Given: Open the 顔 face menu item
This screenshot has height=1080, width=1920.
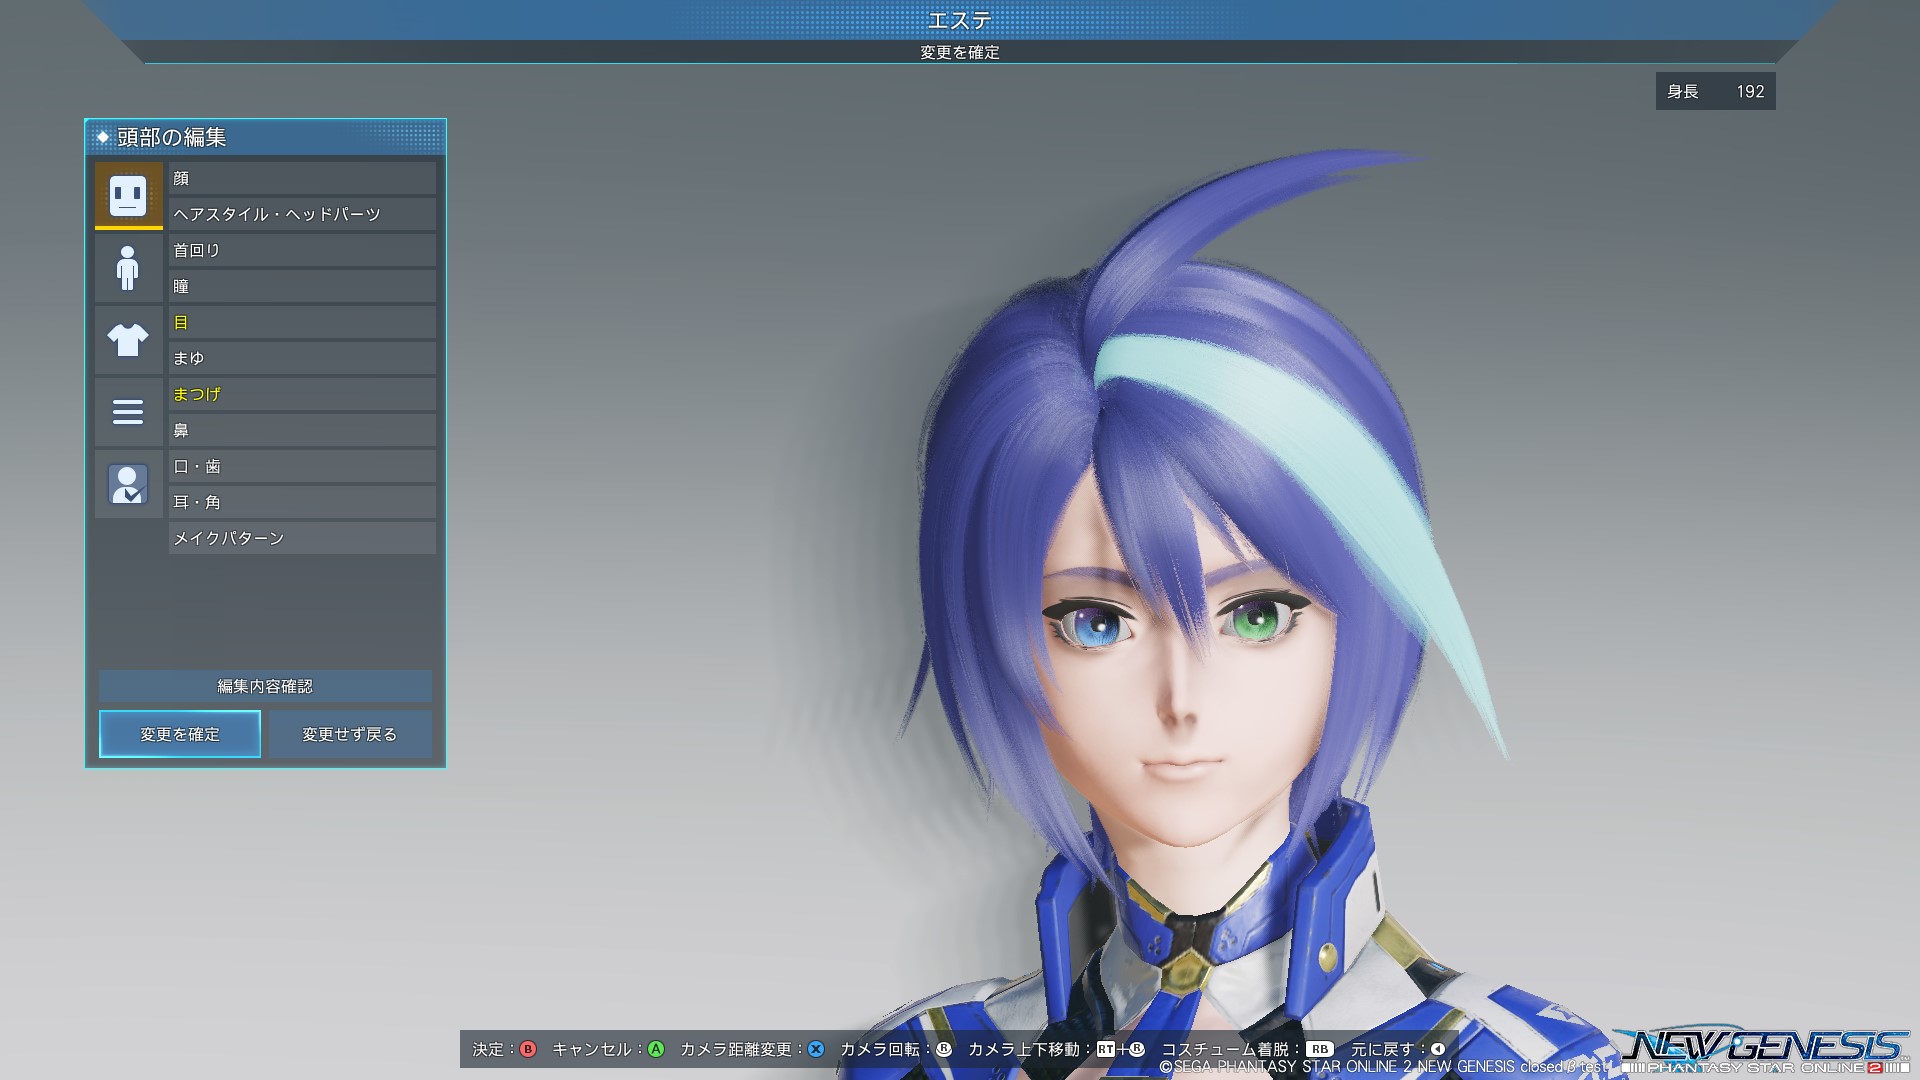Looking at the screenshot, I should click(302, 178).
